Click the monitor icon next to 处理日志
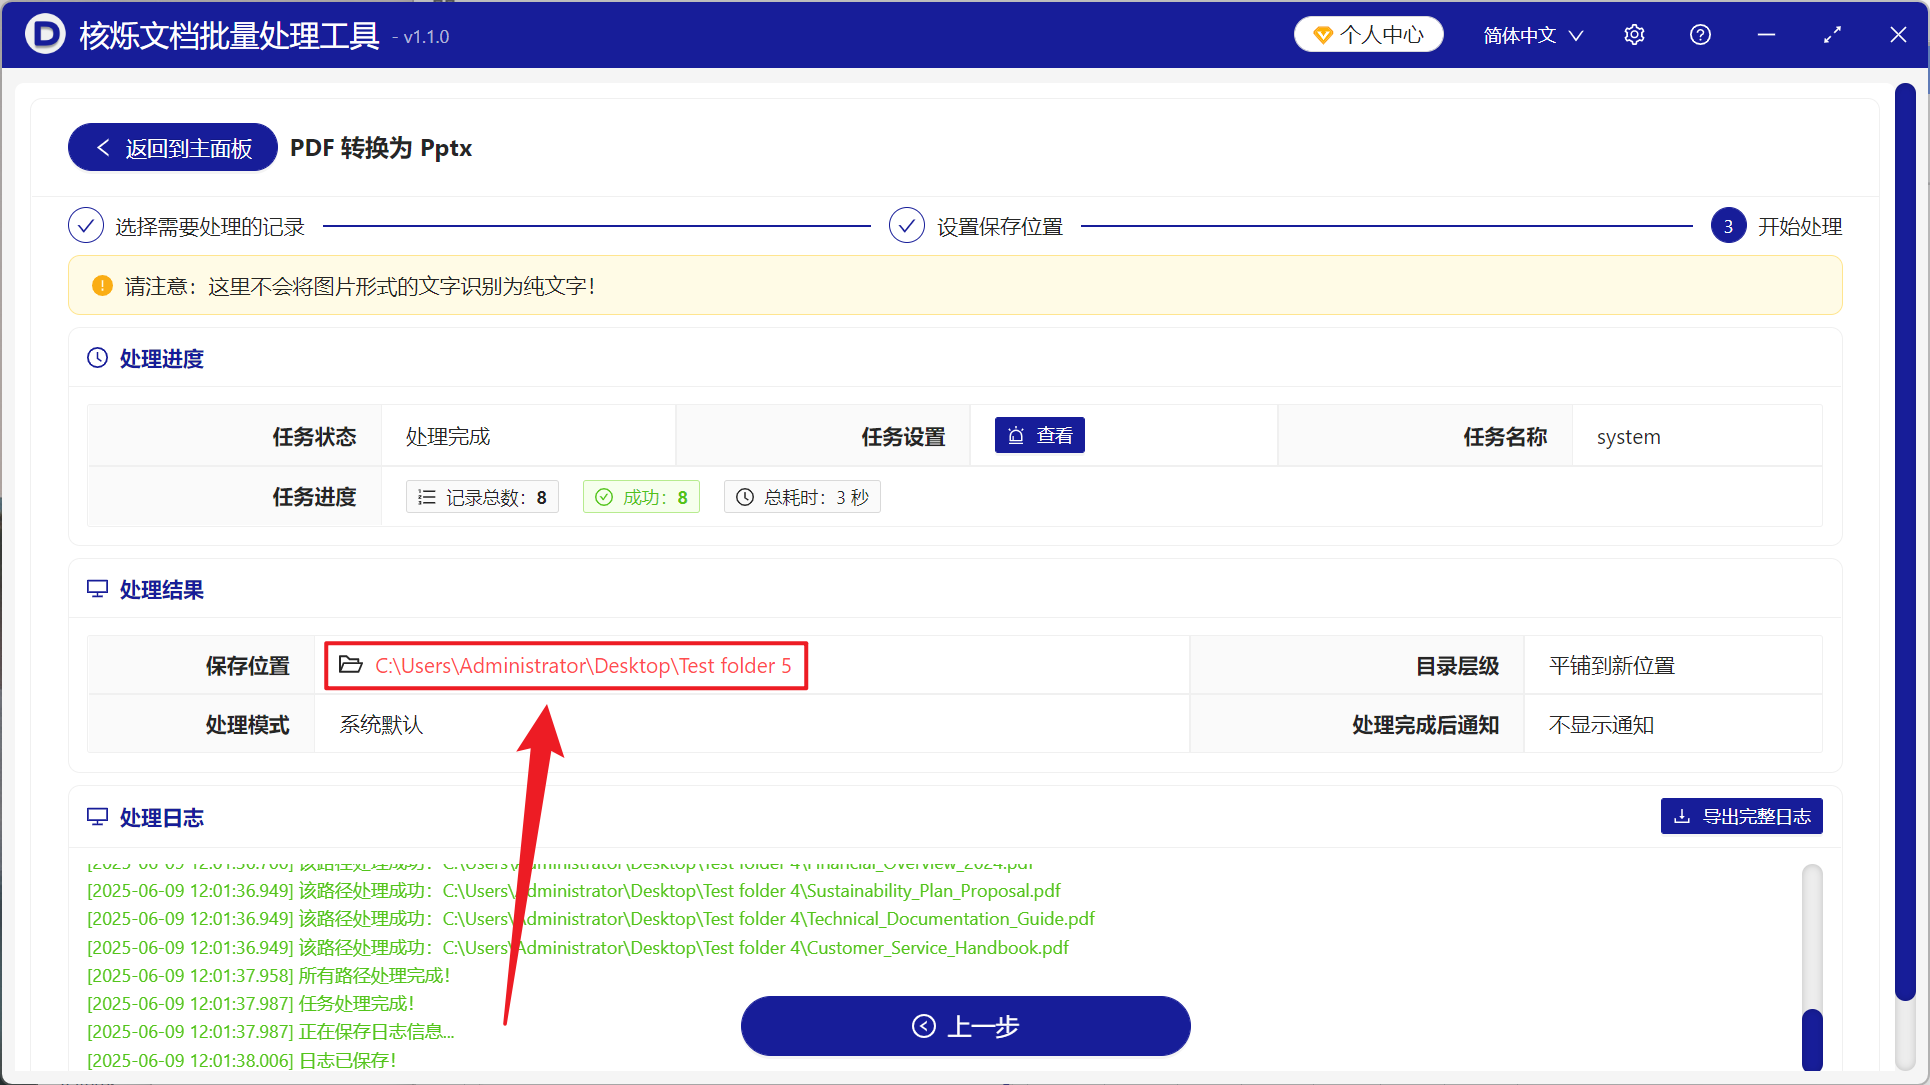This screenshot has height=1085, width=1930. click(97, 816)
